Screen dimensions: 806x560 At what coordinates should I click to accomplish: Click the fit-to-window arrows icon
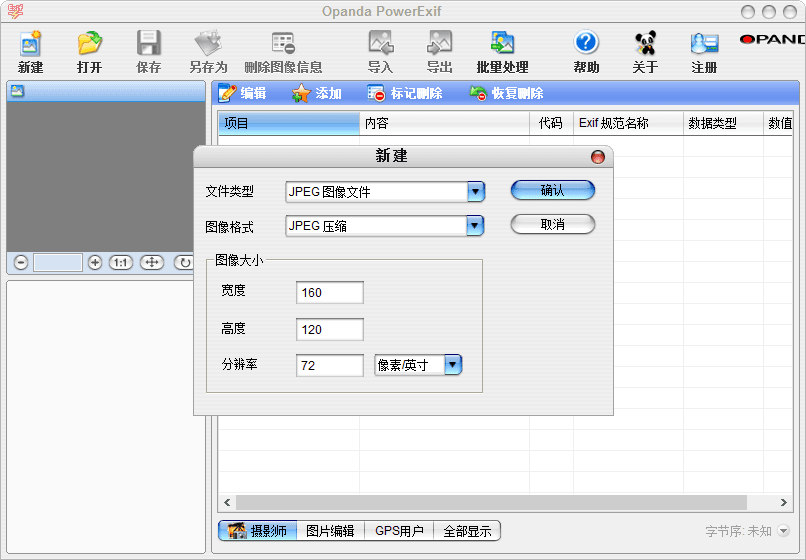coord(152,263)
